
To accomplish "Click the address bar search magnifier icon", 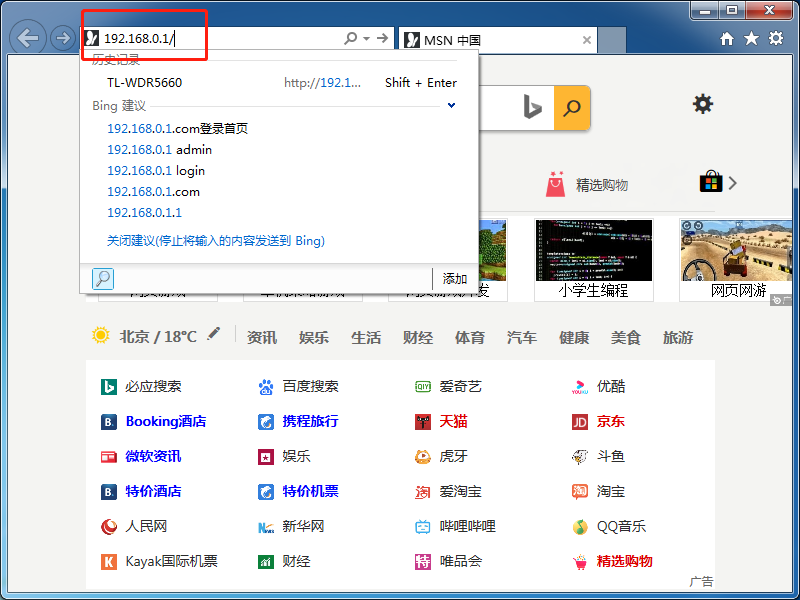I will (x=351, y=38).
